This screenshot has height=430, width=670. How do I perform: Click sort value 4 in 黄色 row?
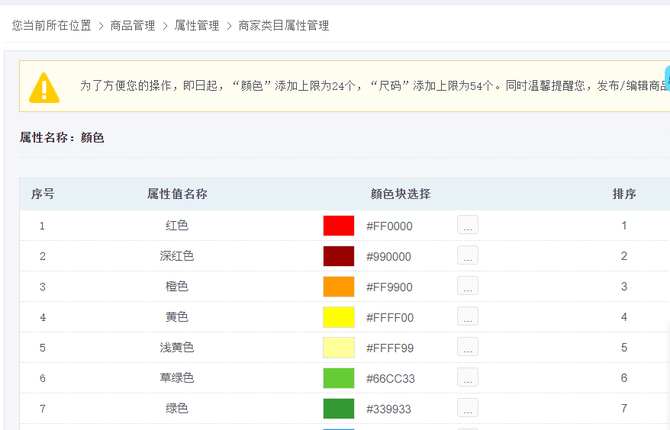tap(624, 317)
